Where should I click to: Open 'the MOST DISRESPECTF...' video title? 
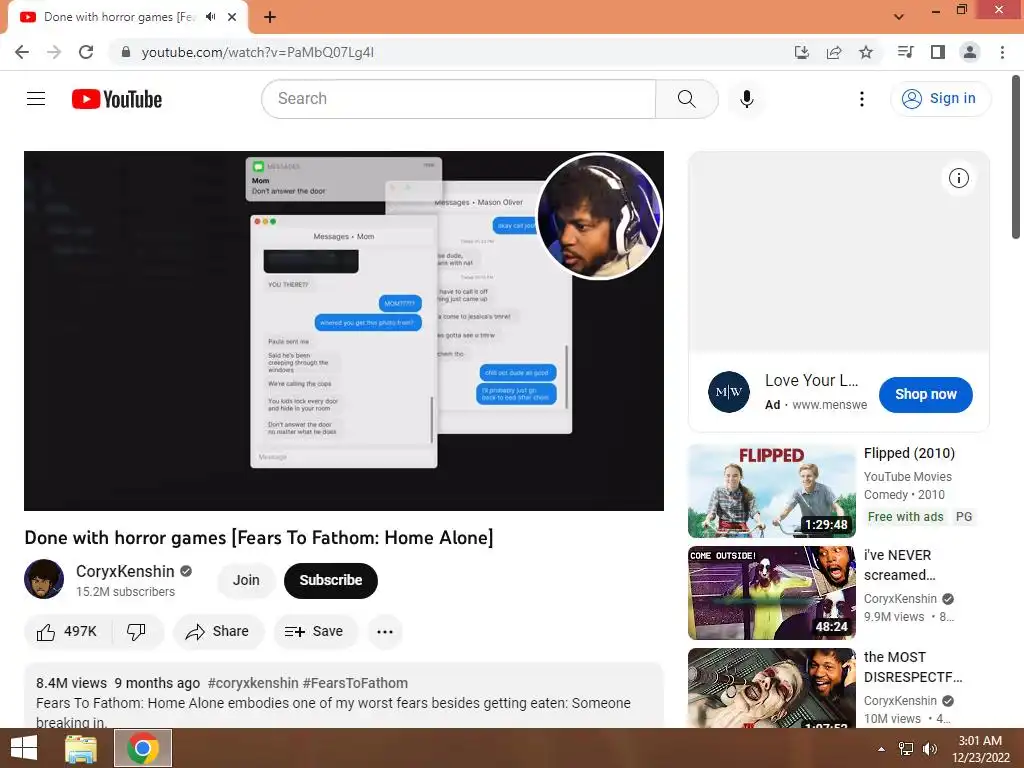pos(912,667)
